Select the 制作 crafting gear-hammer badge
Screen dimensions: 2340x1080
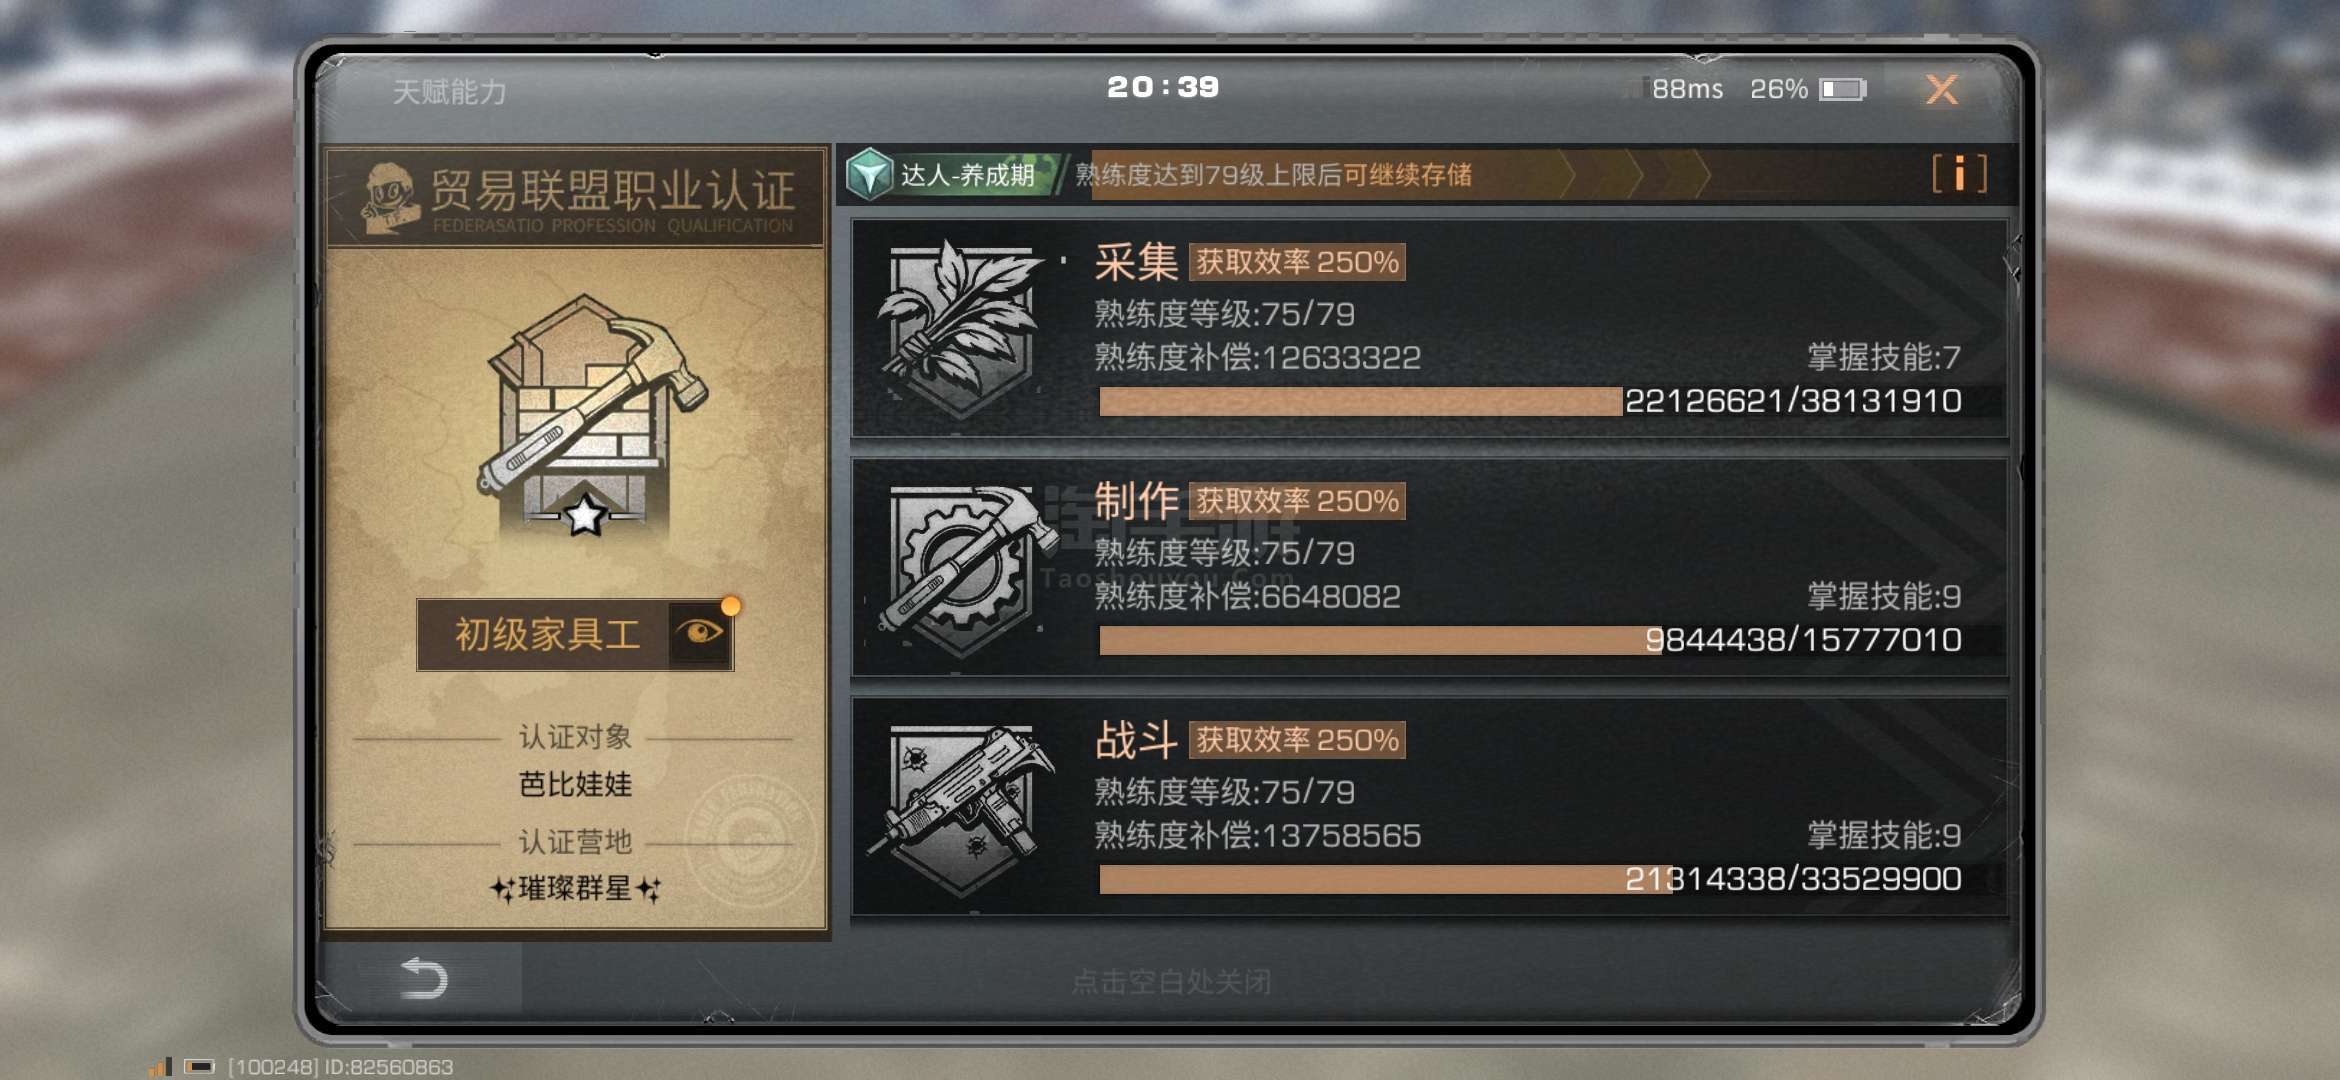pyautogui.click(x=962, y=568)
